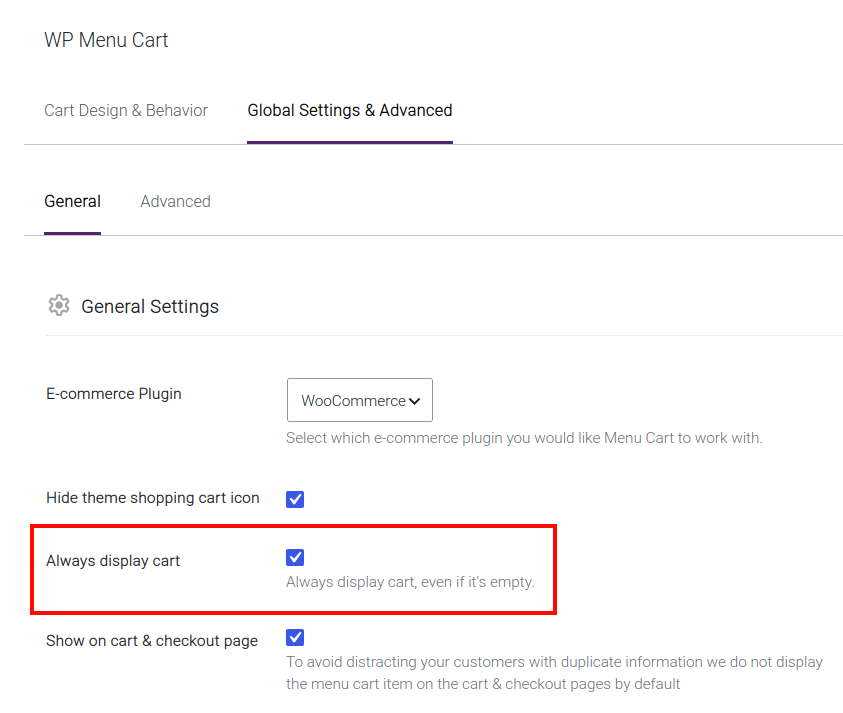Click the Always display cart label
Viewport: 843px width, 713px height.
tap(113, 561)
